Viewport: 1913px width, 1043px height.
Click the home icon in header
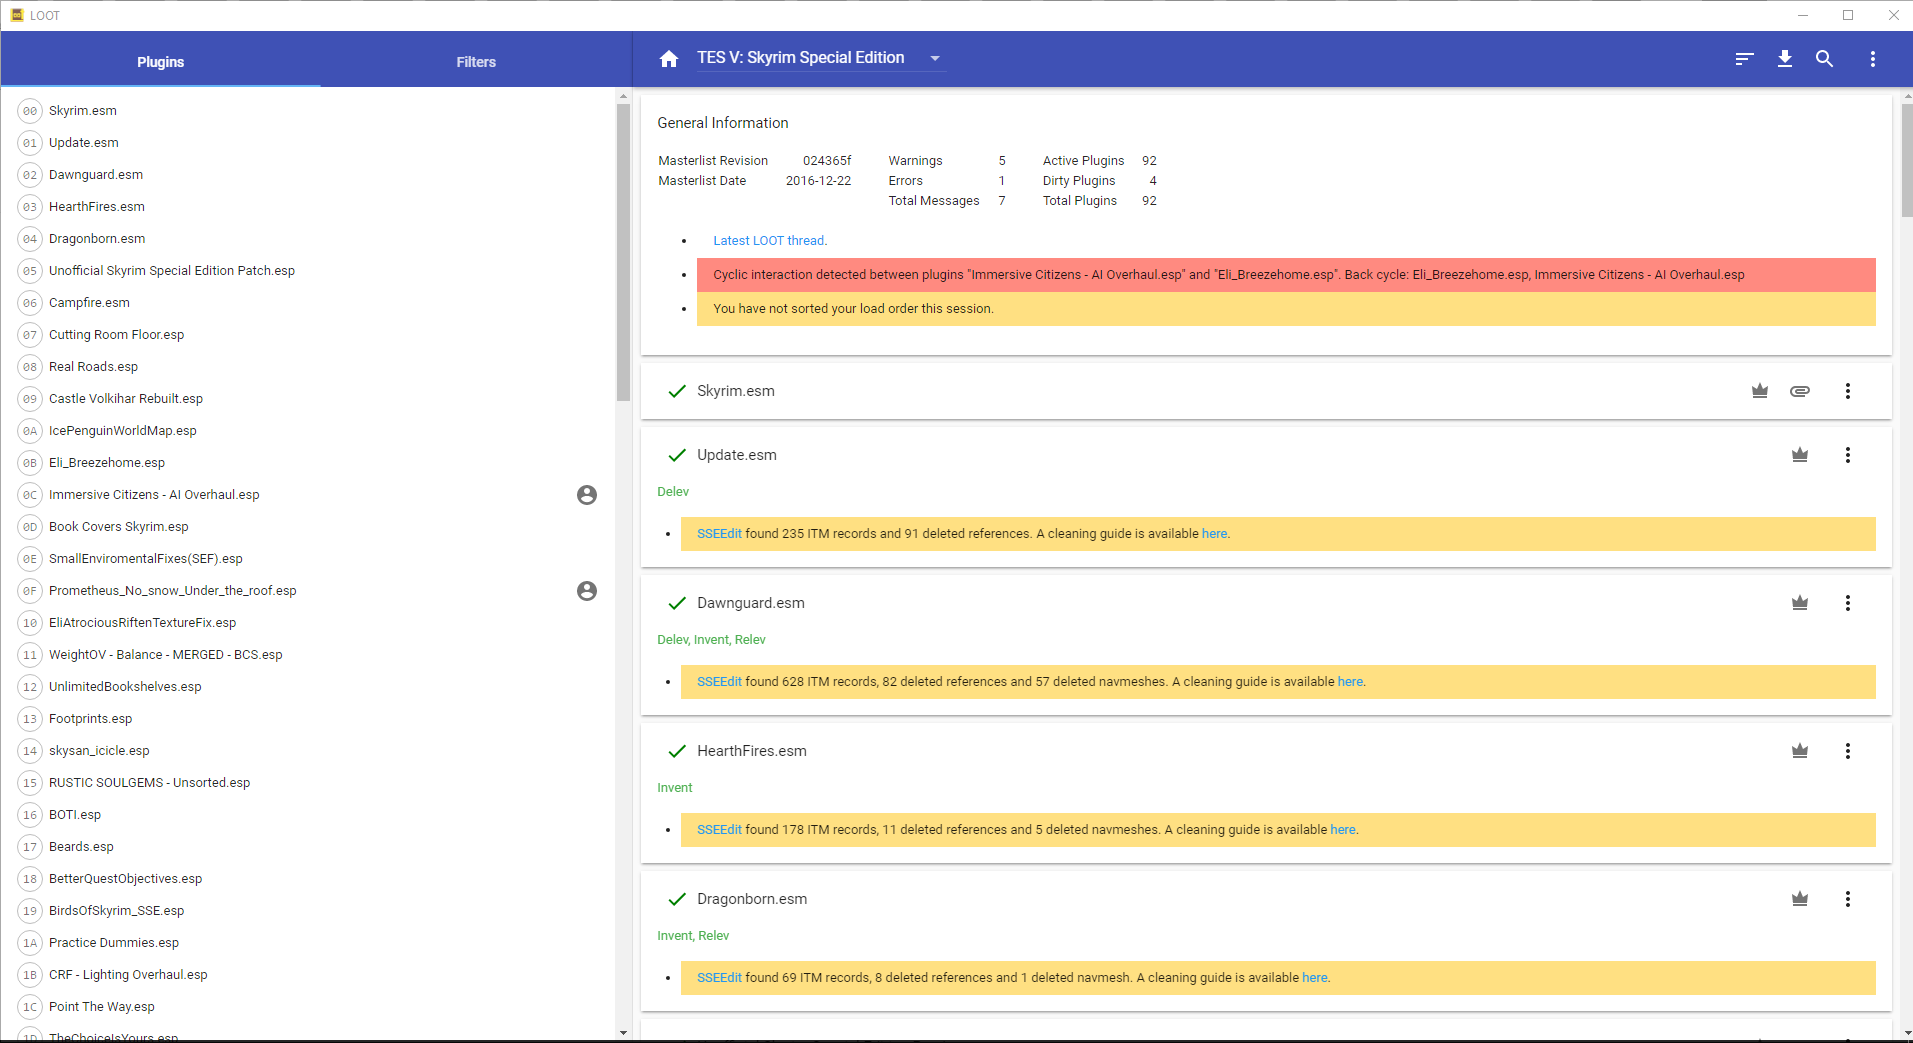coord(669,59)
